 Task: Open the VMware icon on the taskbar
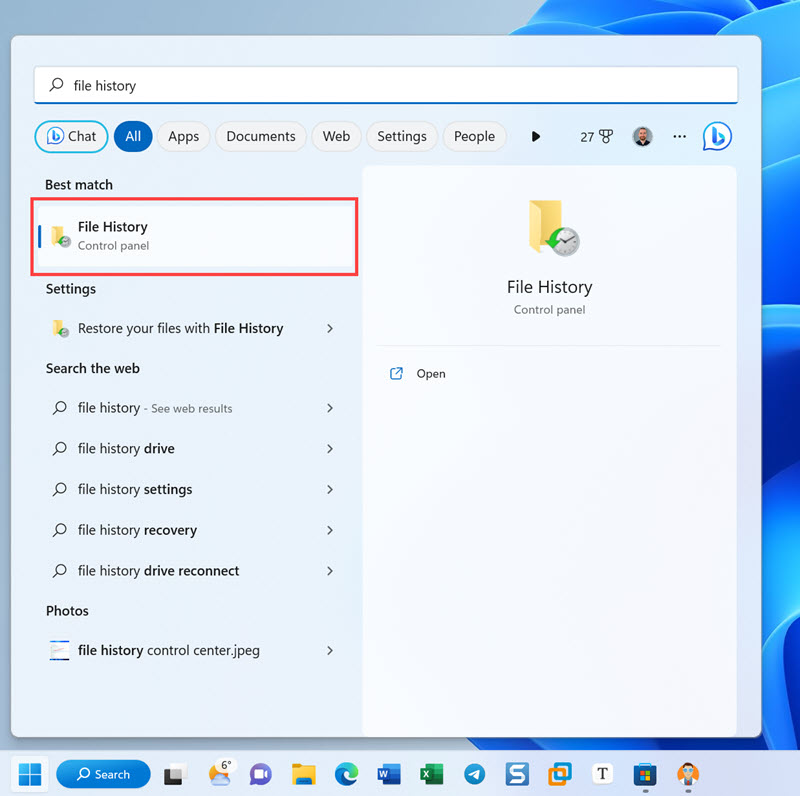pos(560,775)
